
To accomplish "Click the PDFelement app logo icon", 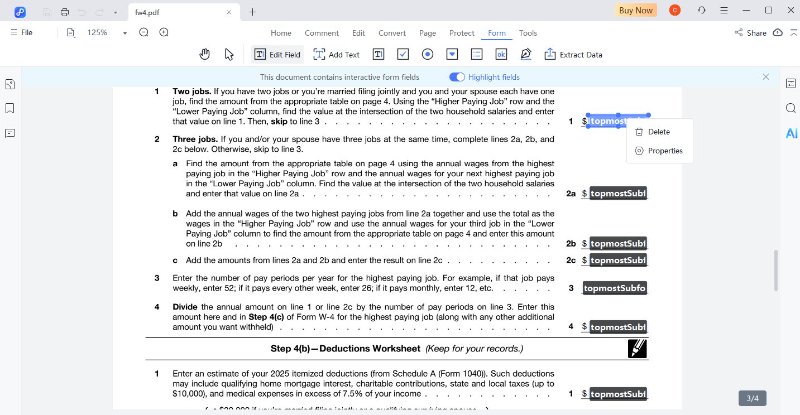I will (20, 11).
